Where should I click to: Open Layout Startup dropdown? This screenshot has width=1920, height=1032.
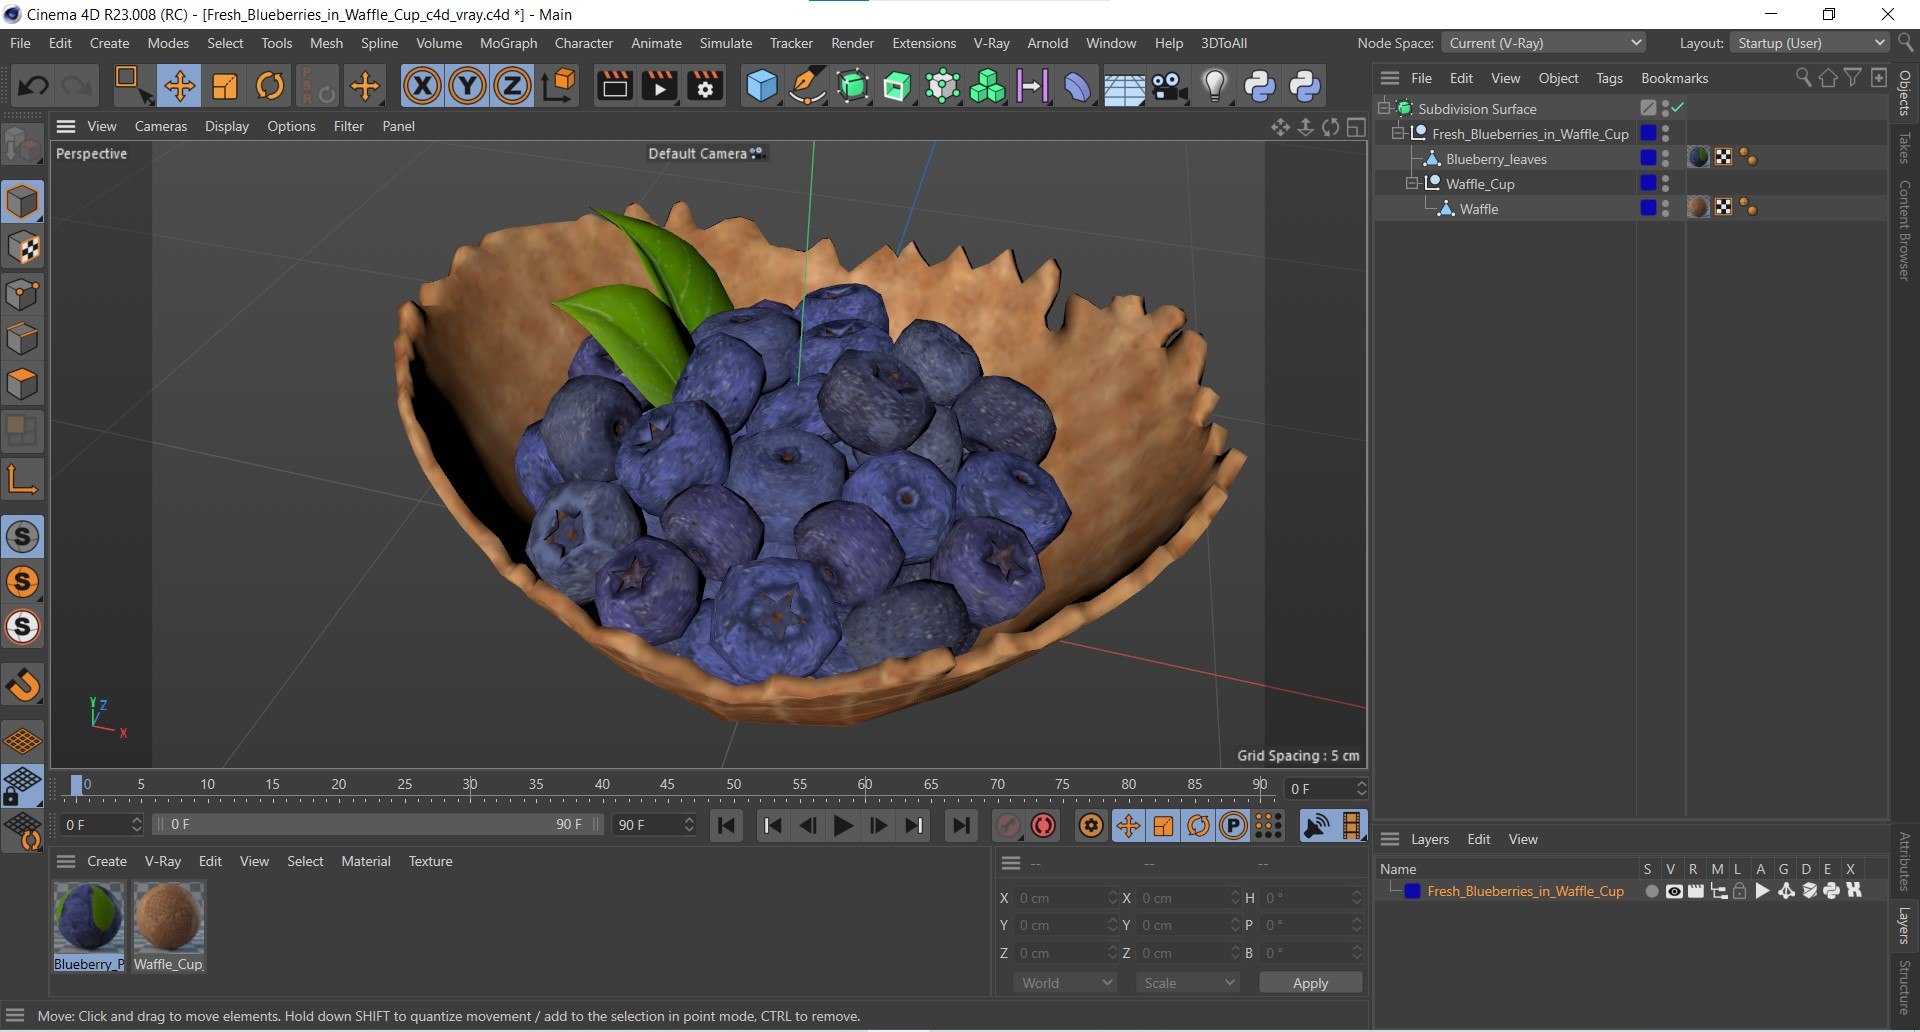coord(1810,43)
